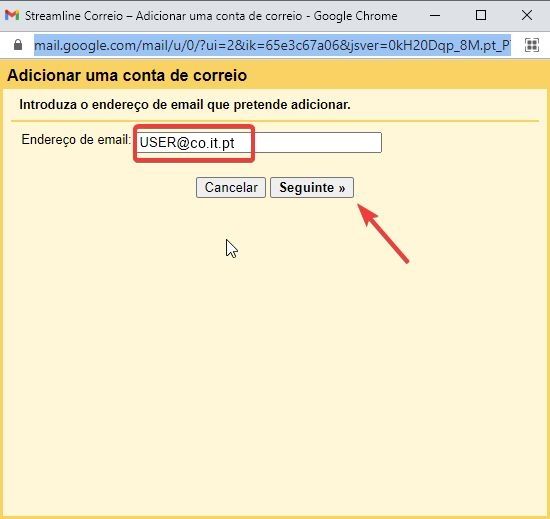Click the 'Adicionar uma conta de correio' heading
Image resolution: width=550 pixels, height=519 pixels.
(127, 75)
